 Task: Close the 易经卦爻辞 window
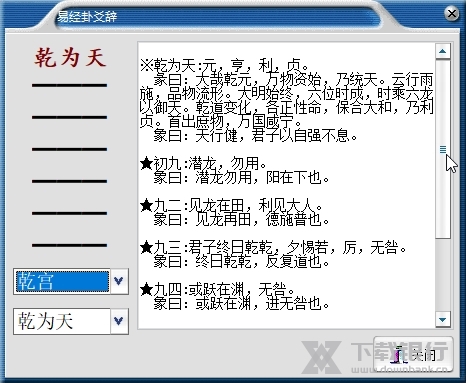[x=452, y=14]
